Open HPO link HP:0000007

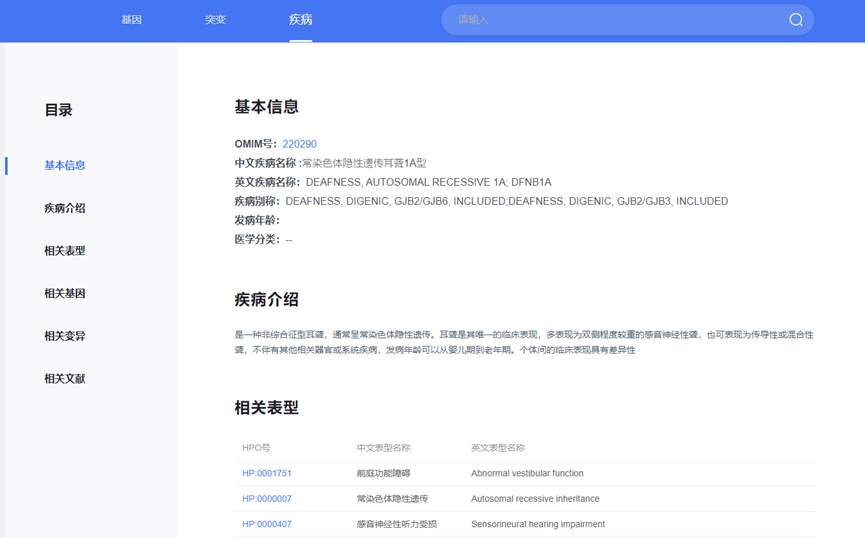[x=266, y=499]
